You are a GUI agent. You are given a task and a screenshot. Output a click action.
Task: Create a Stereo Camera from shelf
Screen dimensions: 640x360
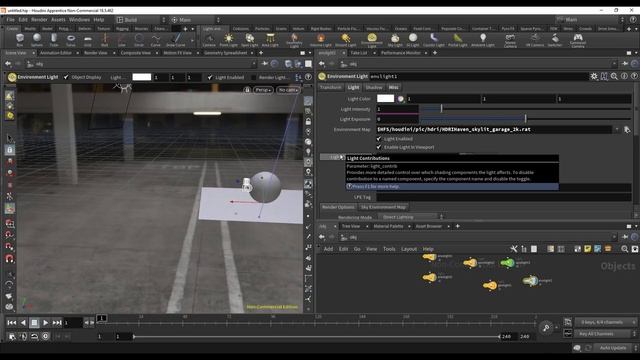[x=510, y=40]
